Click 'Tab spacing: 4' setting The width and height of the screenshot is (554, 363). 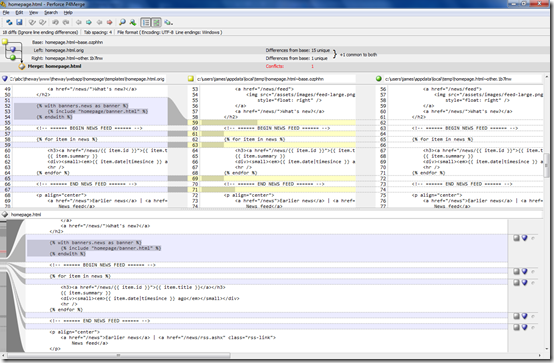pyautogui.click(x=98, y=32)
